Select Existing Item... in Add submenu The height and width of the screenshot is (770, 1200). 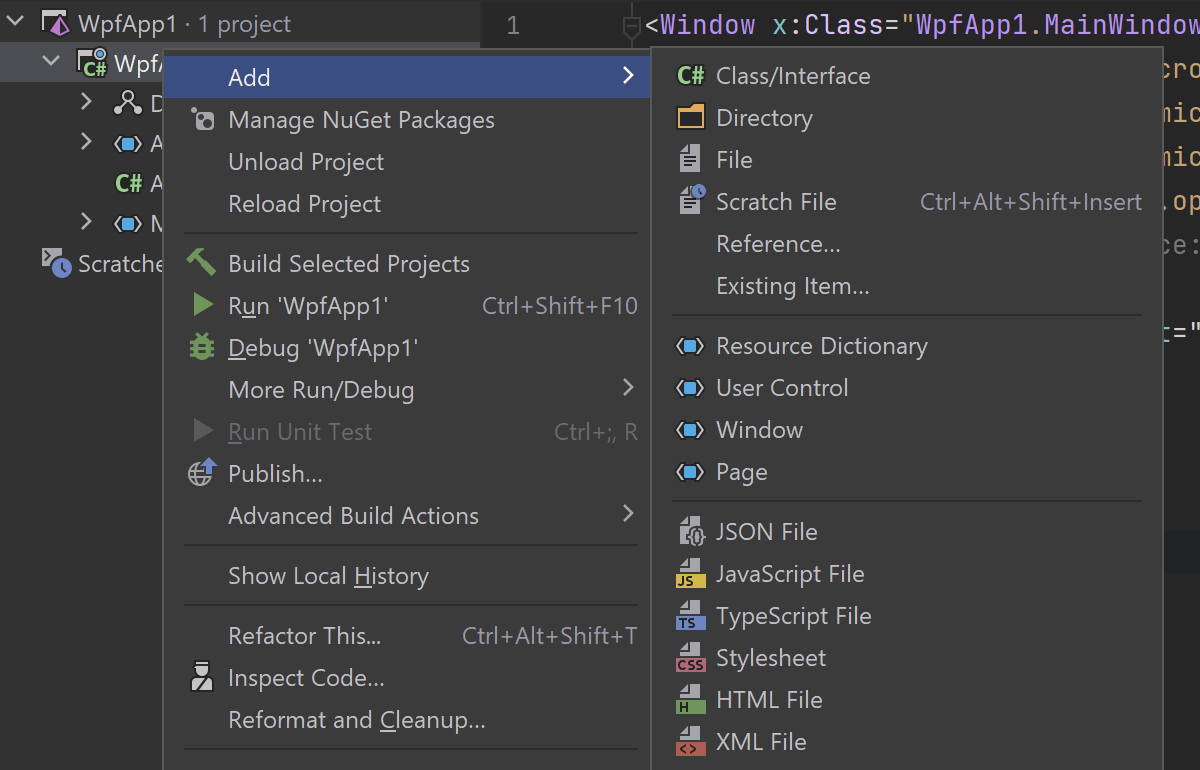pyautogui.click(x=792, y=286)
